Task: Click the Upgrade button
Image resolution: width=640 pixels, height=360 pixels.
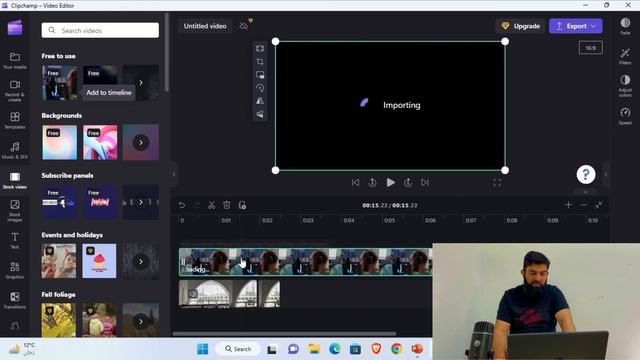Action: point(521,26)
